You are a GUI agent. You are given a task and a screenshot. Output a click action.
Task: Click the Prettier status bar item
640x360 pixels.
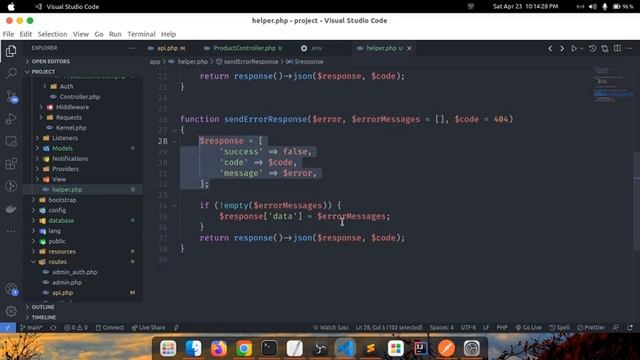point(591,327)
